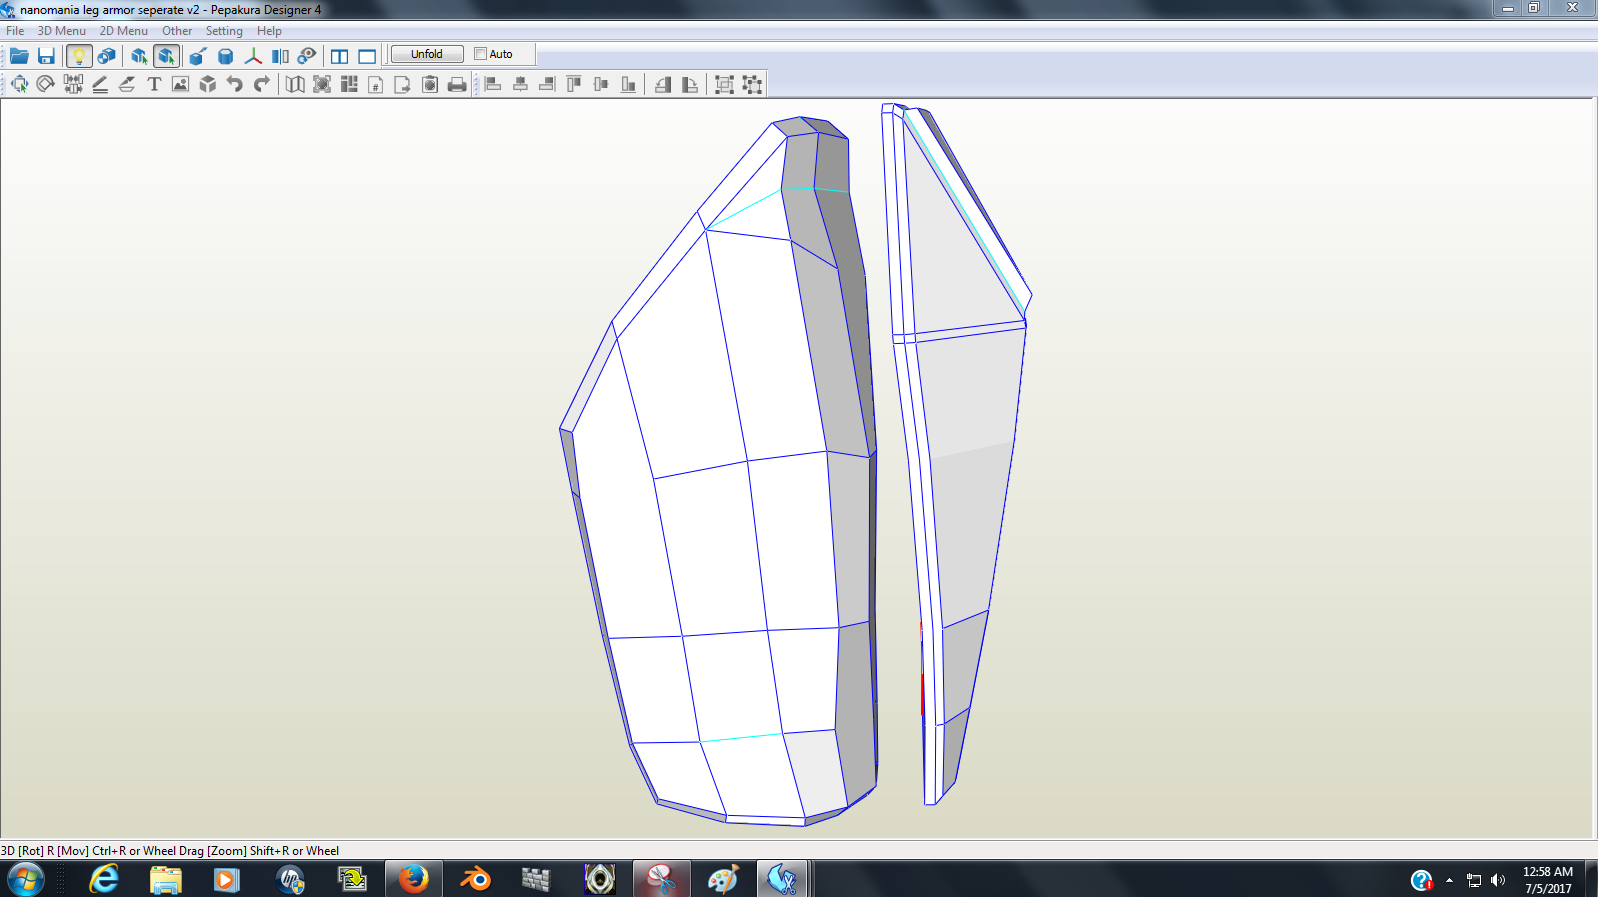Expand the 2D Menu dropdown
This screenshot has width=1598, height=897.
[x=123, y=31]
